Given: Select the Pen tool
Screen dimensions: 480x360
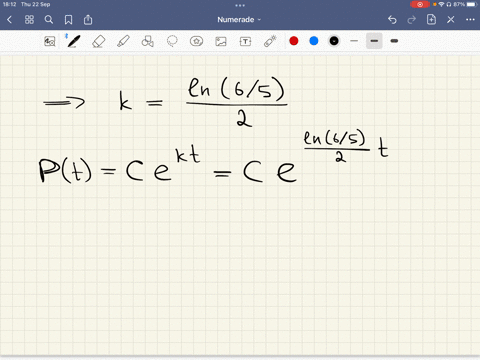Looking at the screenshot, I should (73, 41).
